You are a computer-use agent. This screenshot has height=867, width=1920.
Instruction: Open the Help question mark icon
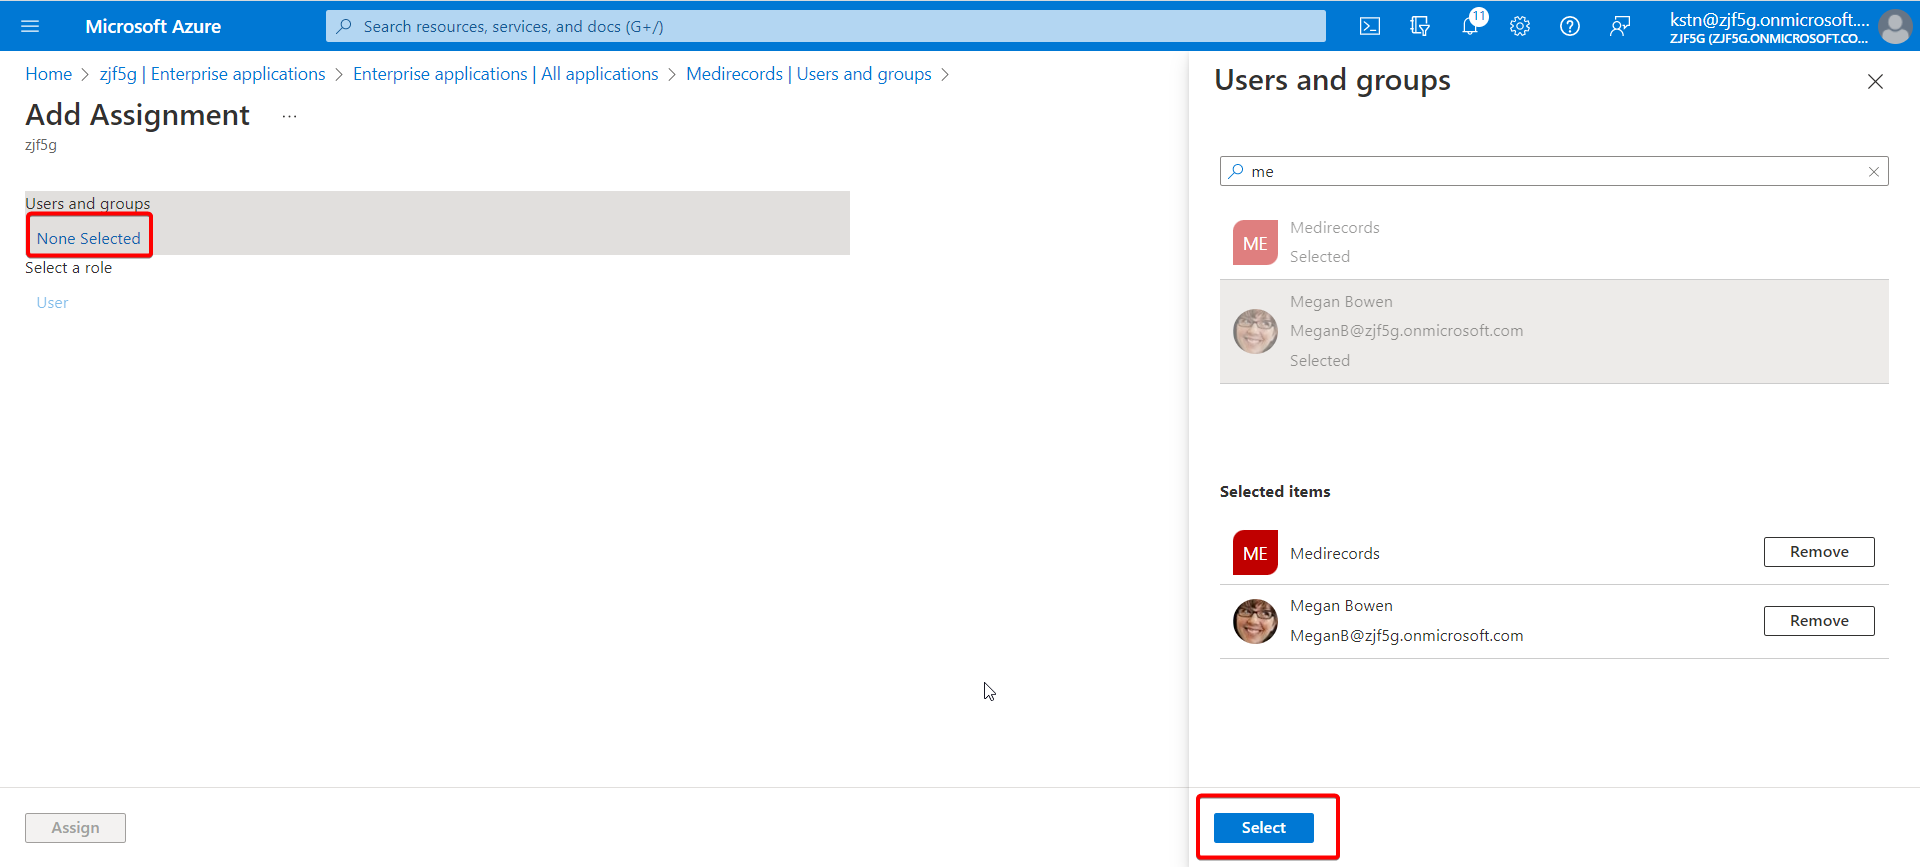click(x=1570, y=26)
